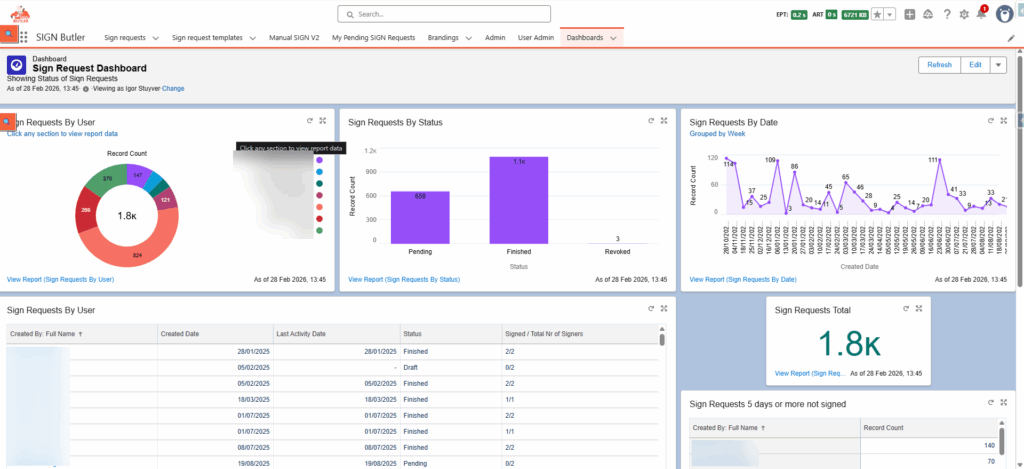Expand the Brandings tab chevron

[x=469, y=38]
